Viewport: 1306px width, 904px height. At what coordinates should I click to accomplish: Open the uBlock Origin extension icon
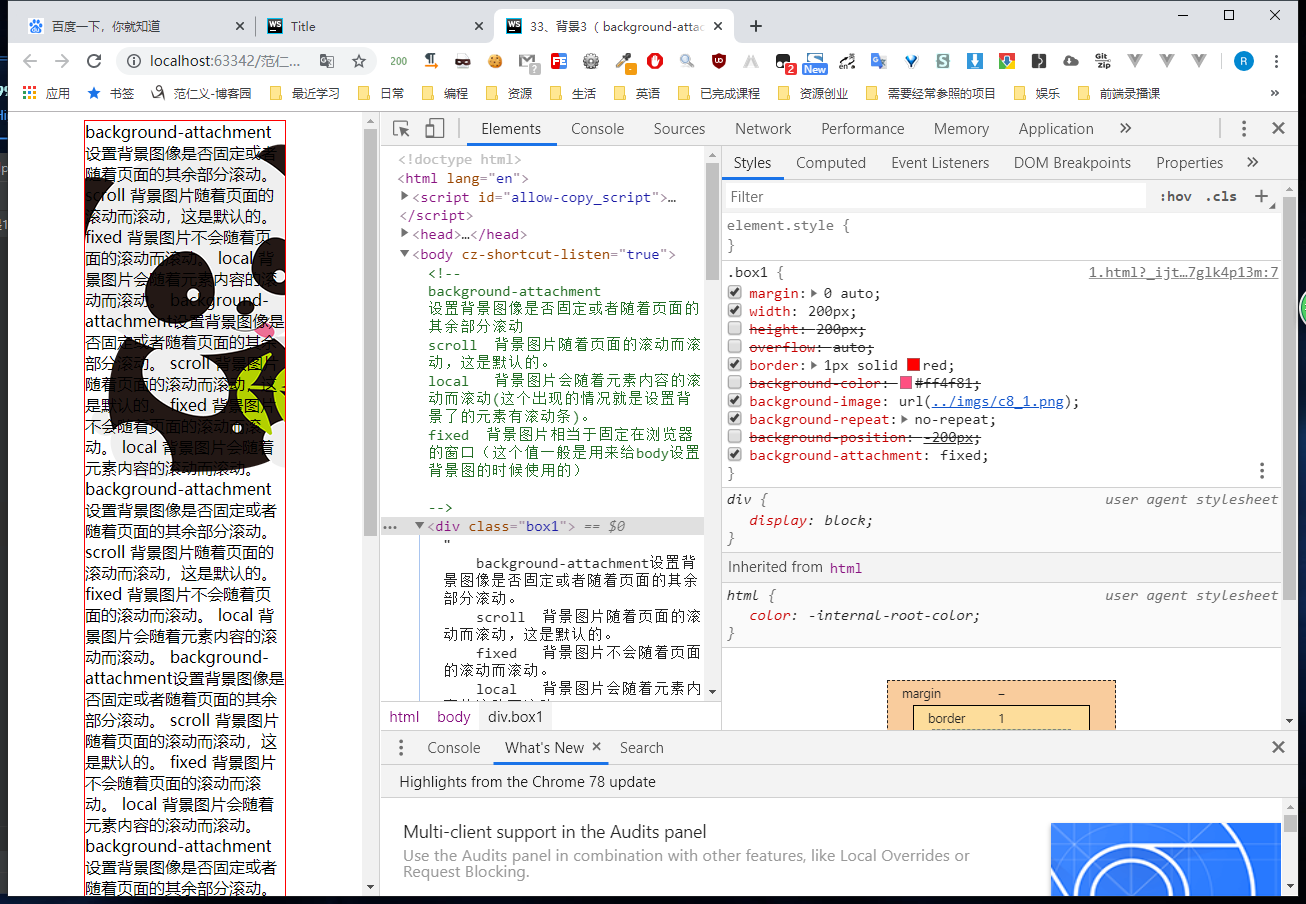(719, 61)
